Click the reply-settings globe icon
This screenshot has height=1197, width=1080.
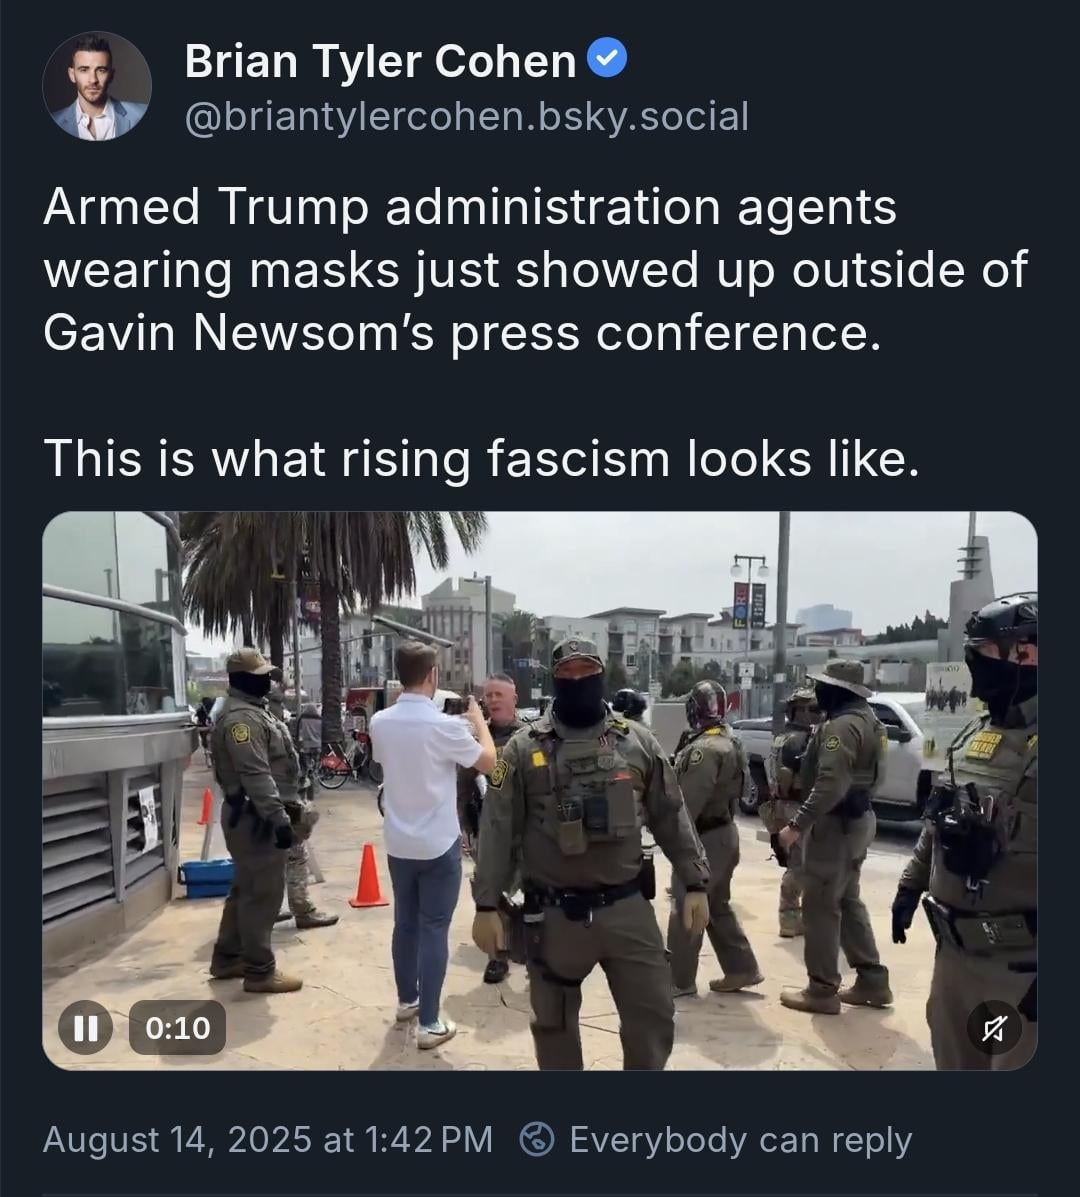[538, 1139]
